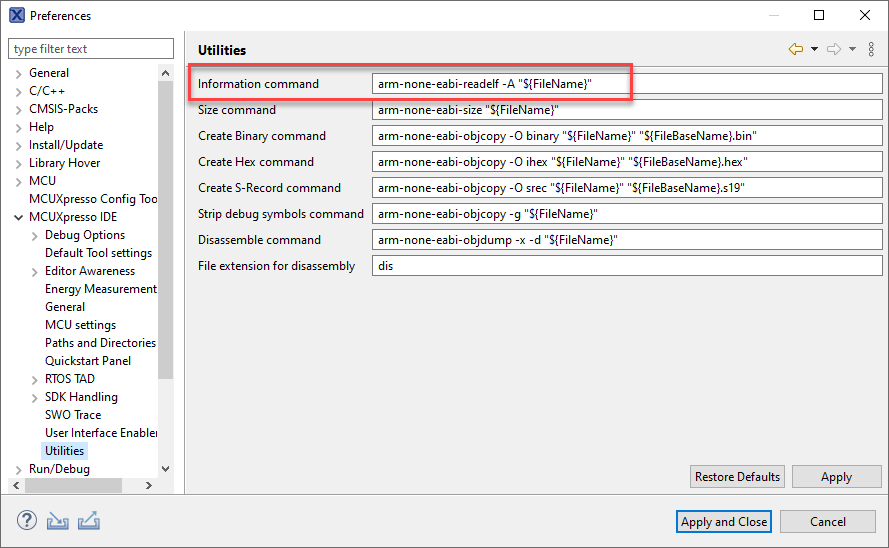889x548 pixels.
Task: Collapse the MCUXpresso IDE tree node
Action: (x=19, y=217)
